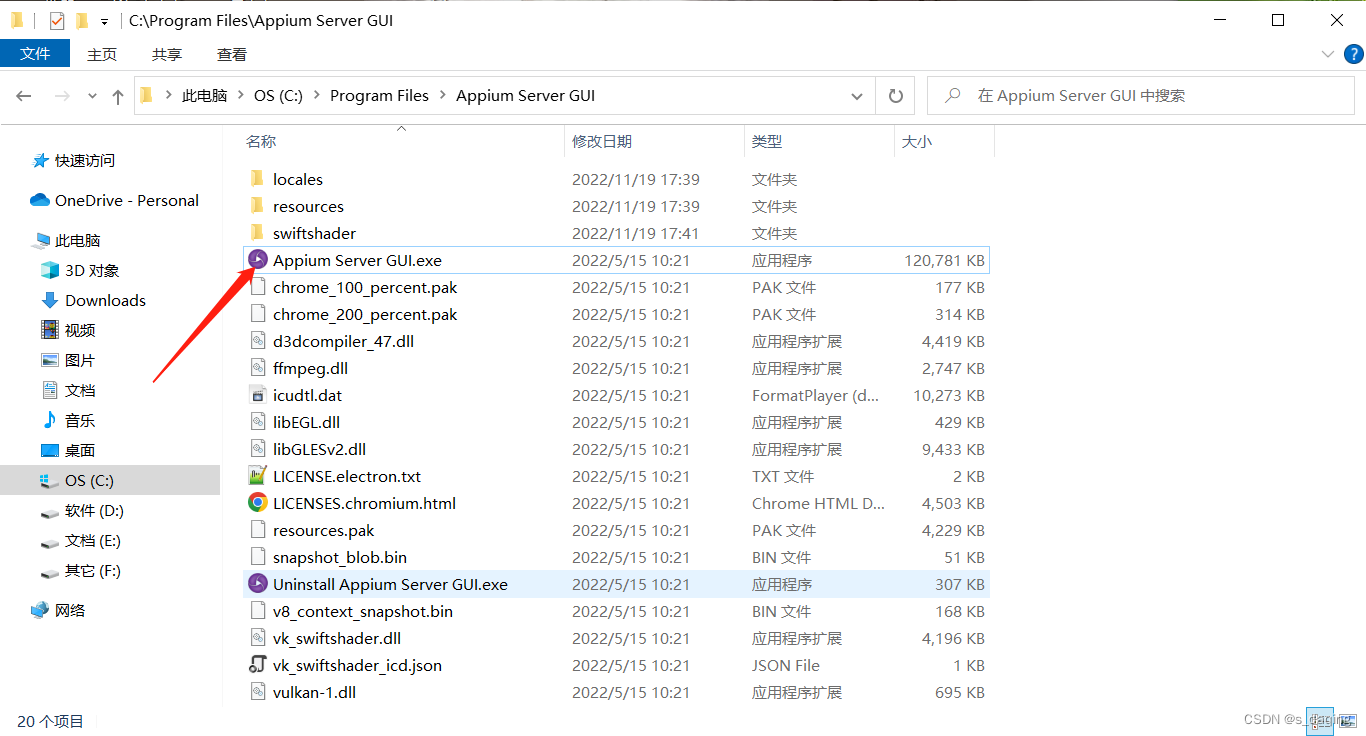Expand the chevron after 此电脑 in address bar
The height and width of the screenshot is (736, 1366).
240,96
